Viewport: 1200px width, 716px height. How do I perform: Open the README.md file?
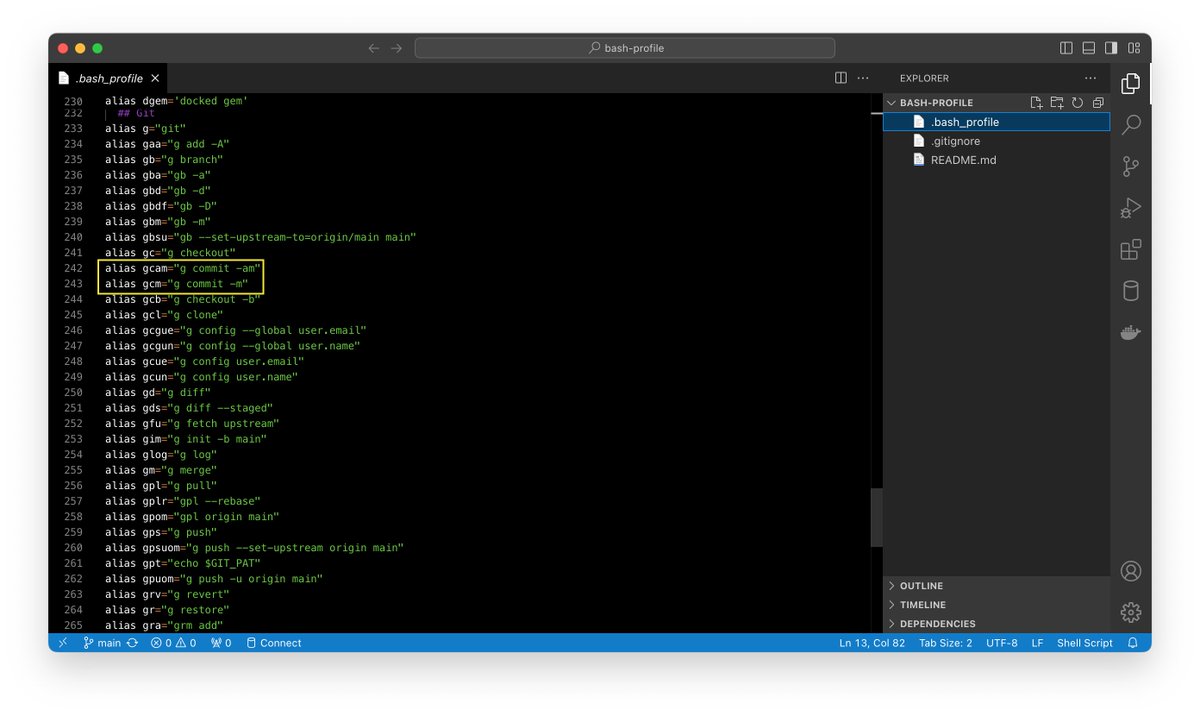pos(997,160)
